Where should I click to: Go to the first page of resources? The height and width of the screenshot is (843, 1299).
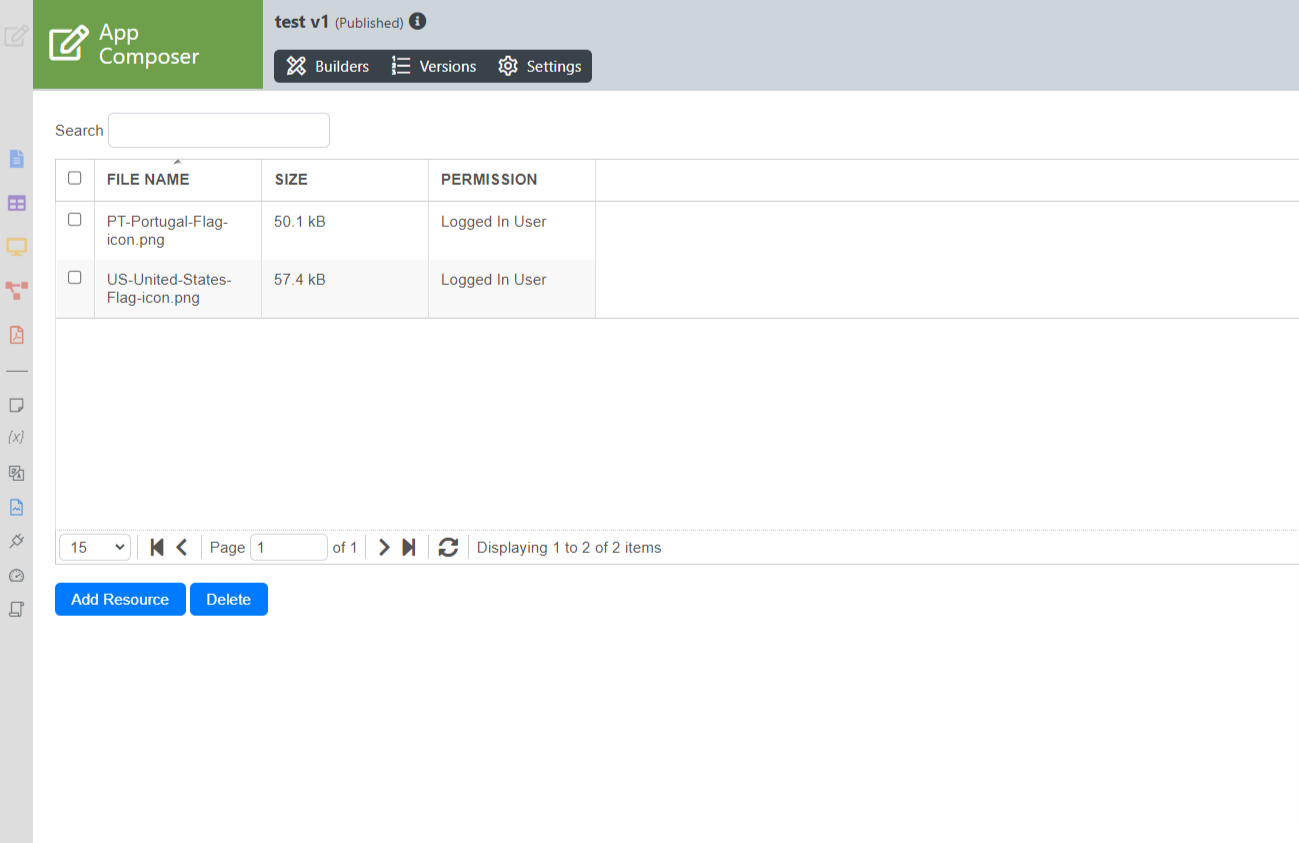[157, 547]
